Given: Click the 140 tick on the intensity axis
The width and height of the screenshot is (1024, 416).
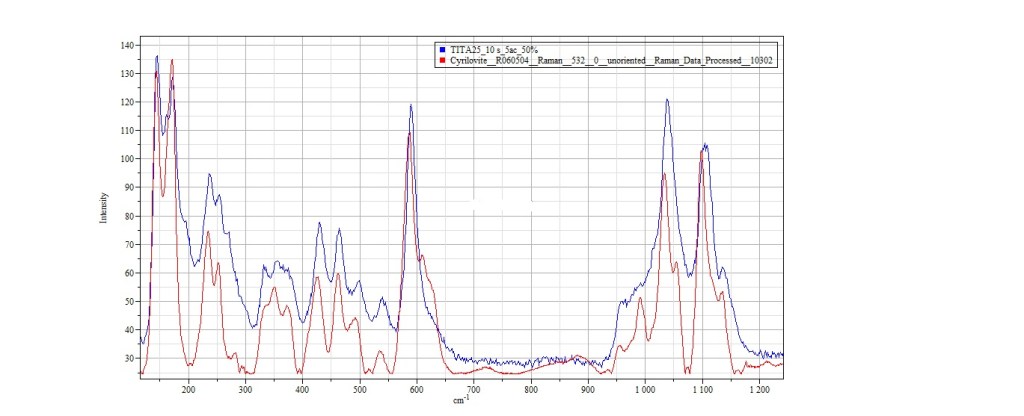Looking at the screenshot, I should click(126, 45).
